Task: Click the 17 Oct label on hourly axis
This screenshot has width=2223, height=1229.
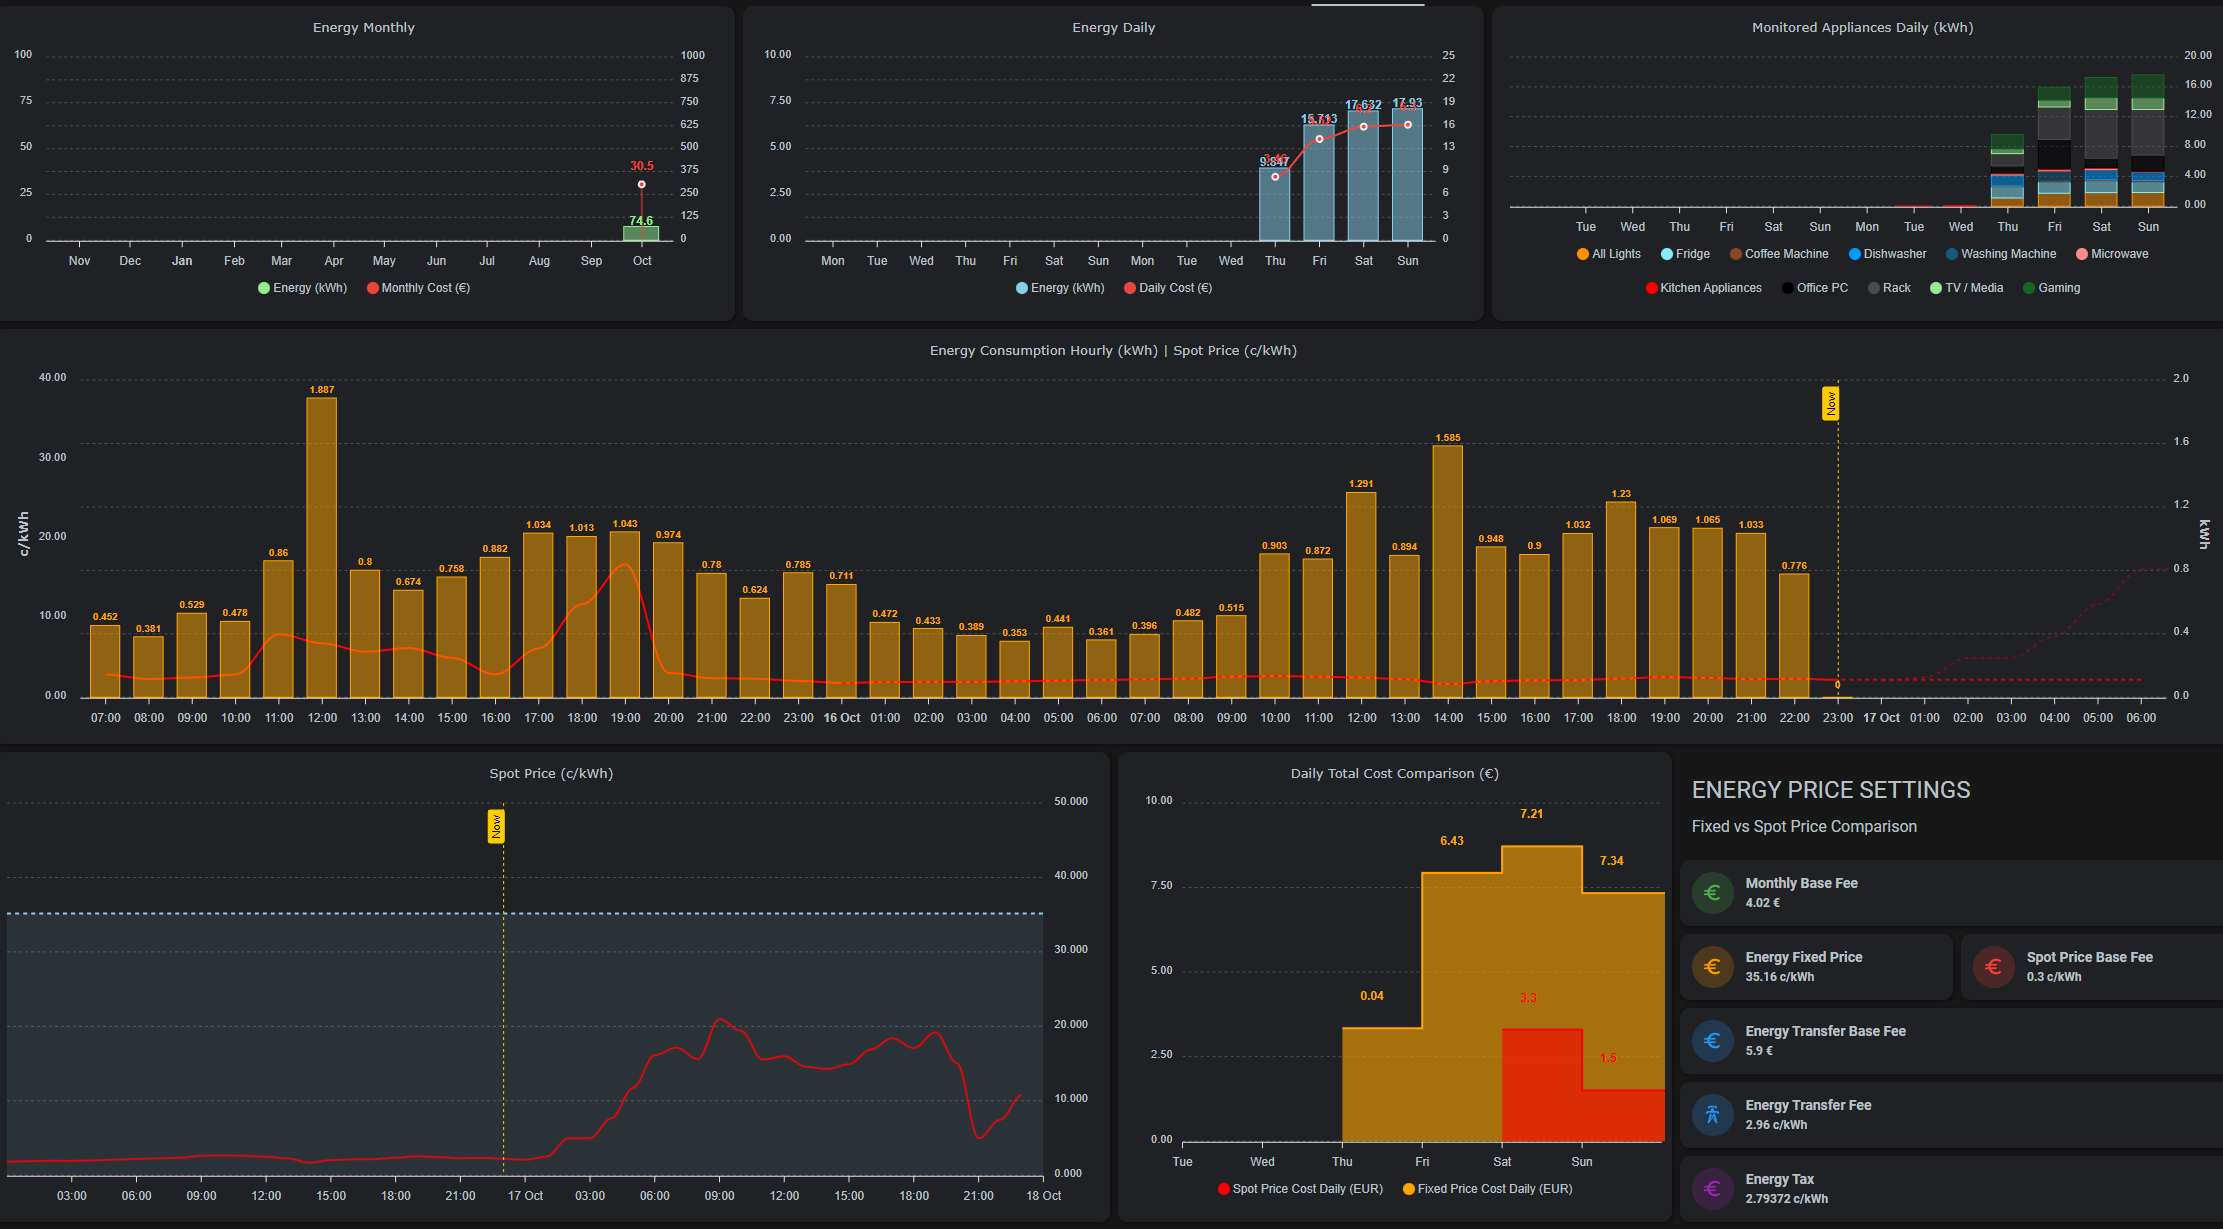Action: click(1881, 718)
